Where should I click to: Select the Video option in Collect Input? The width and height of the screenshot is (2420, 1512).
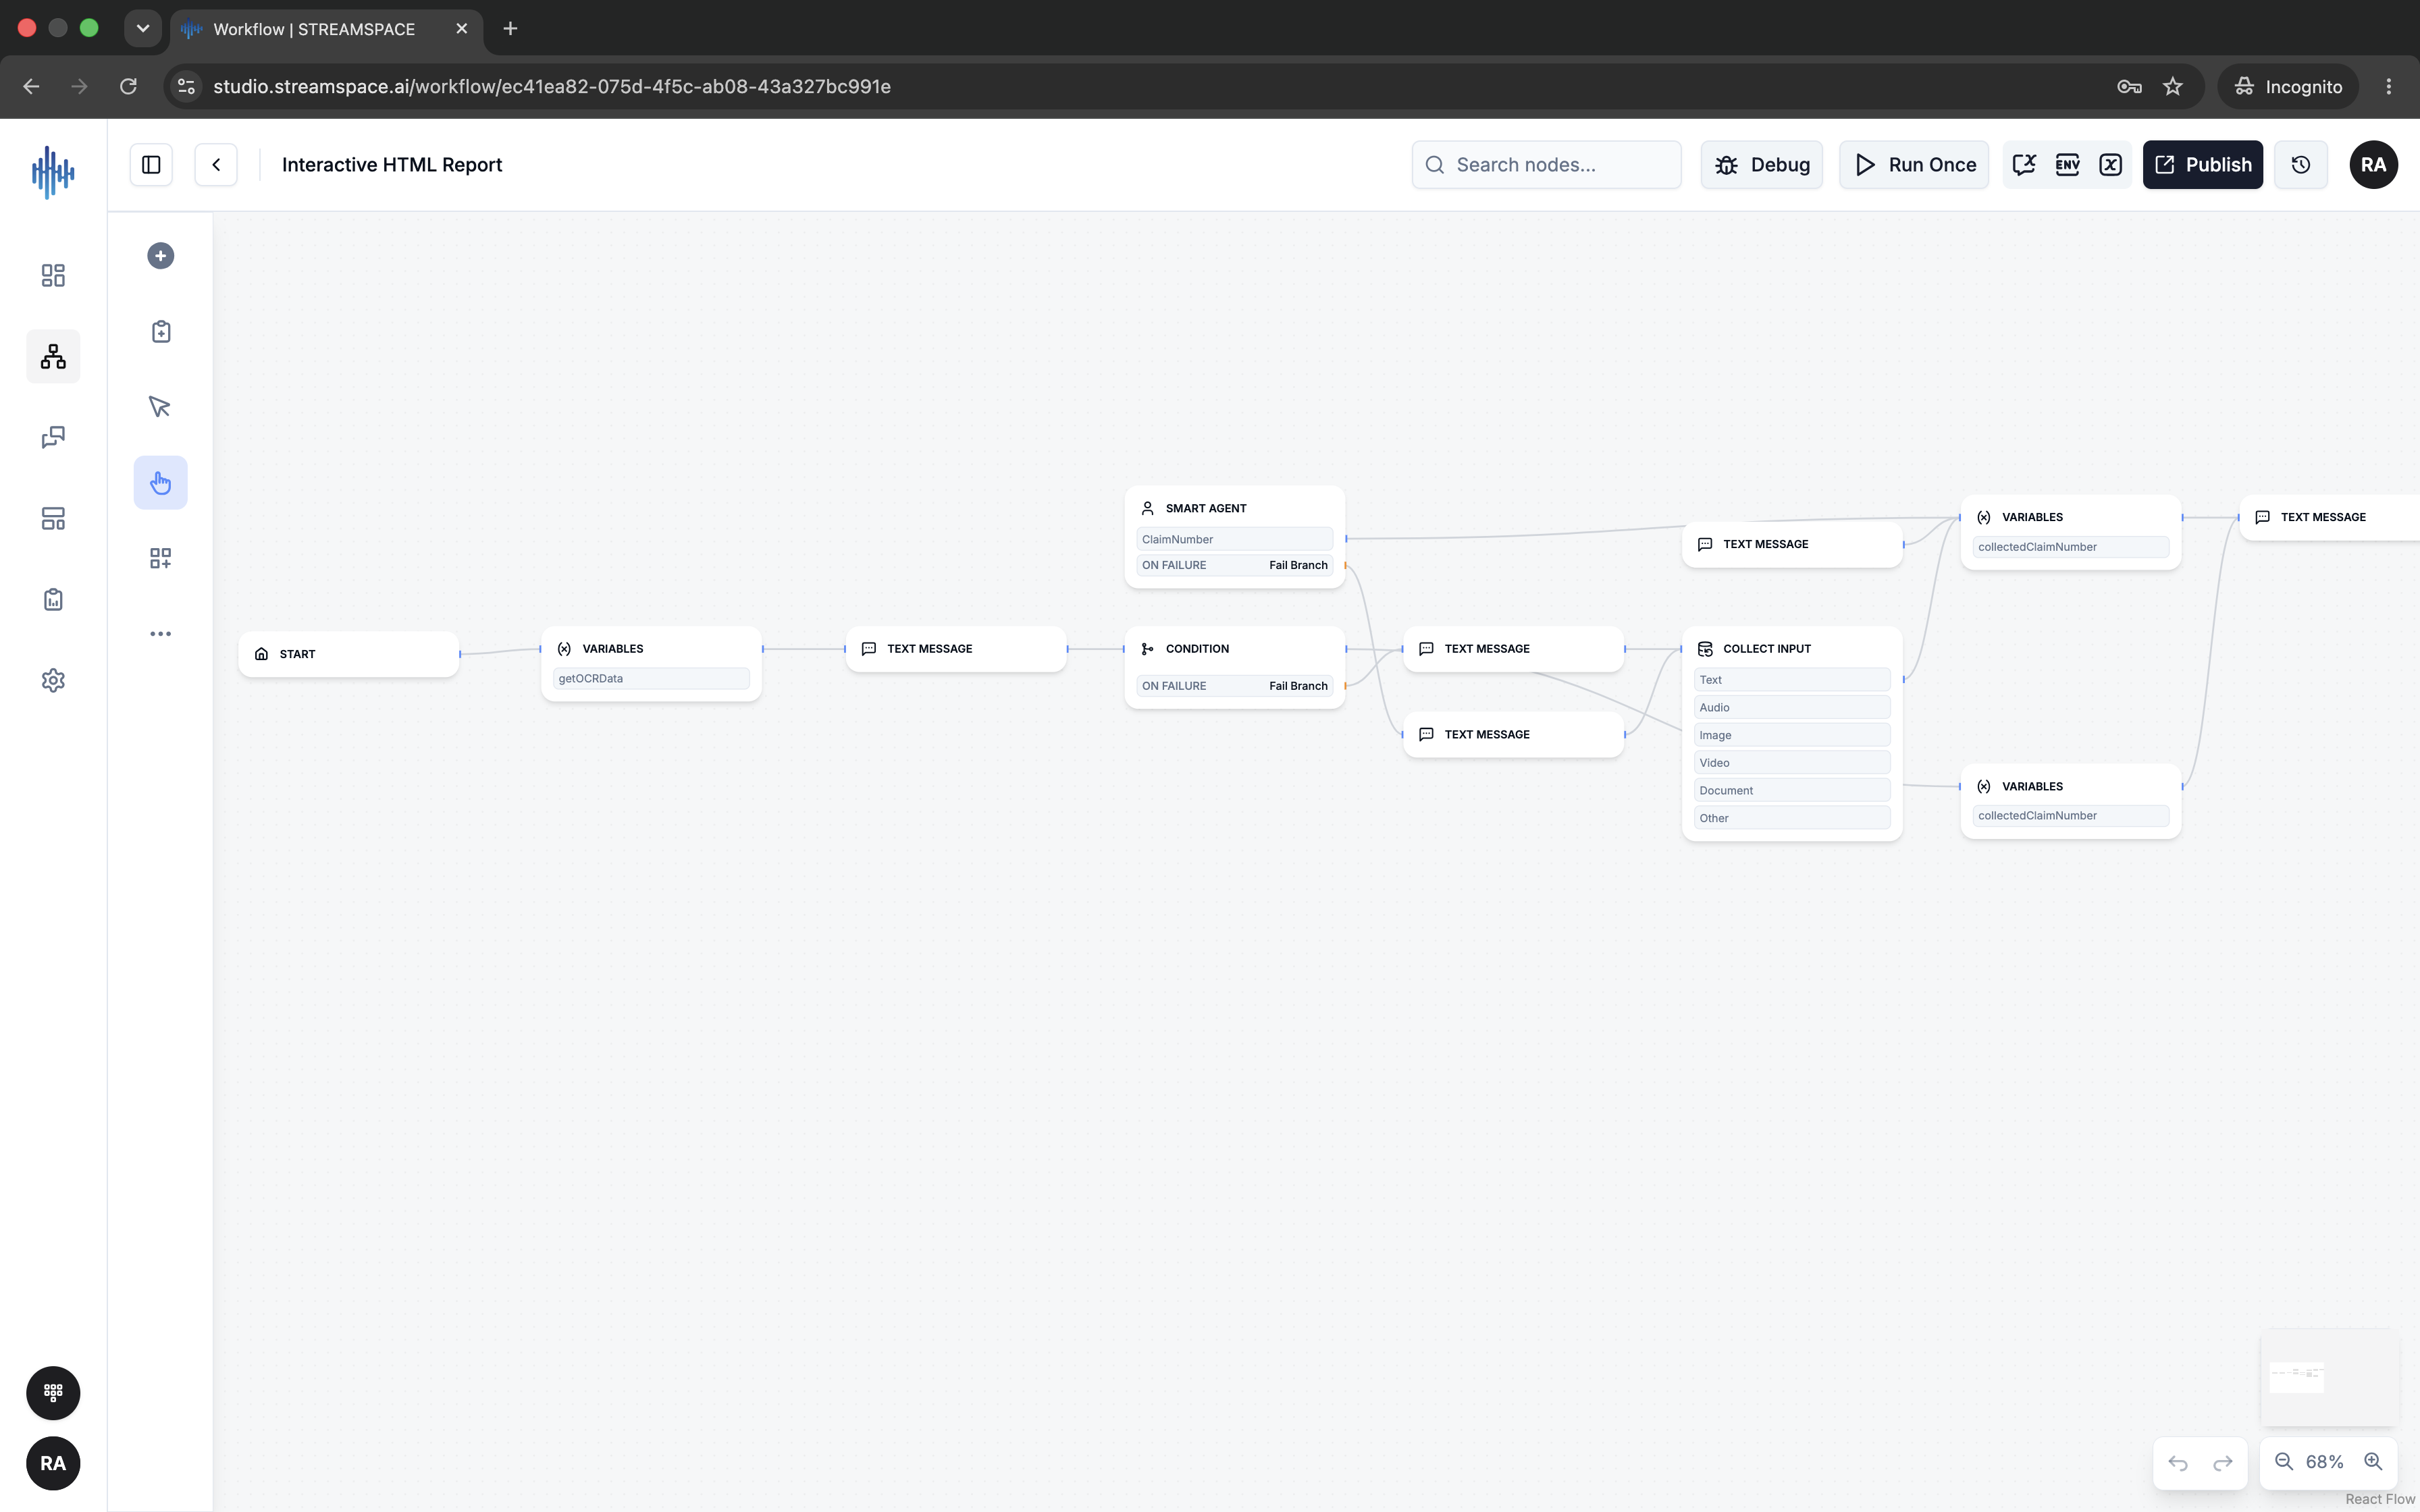point(1792,763)
